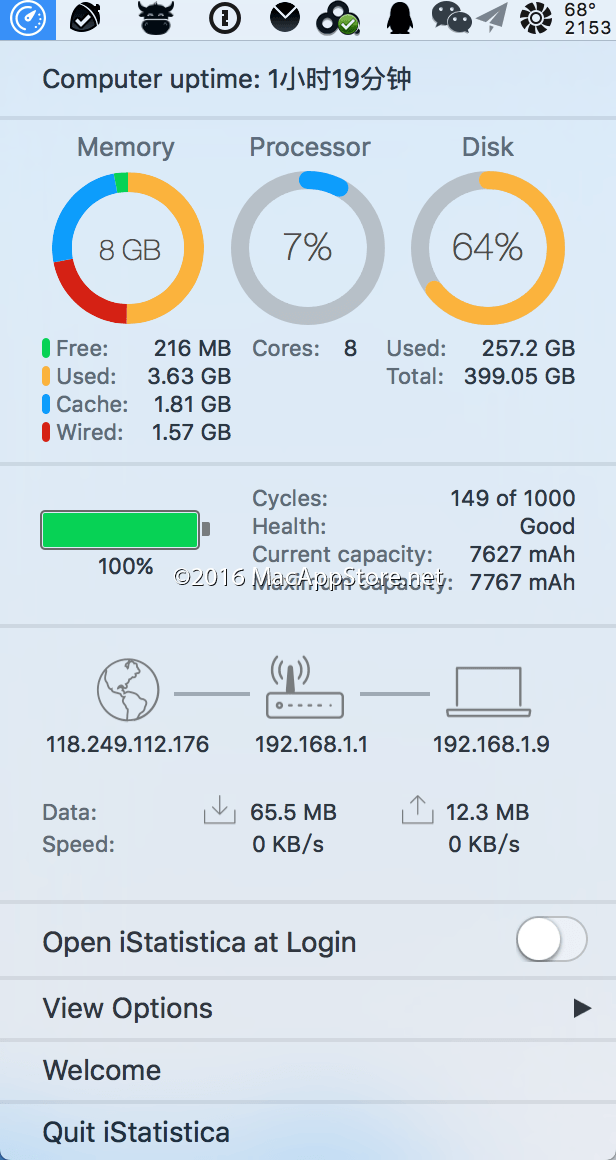The image size is (616, 1160).
Task: Click the Wi-Fi router icon
Action: coord(305,689)
